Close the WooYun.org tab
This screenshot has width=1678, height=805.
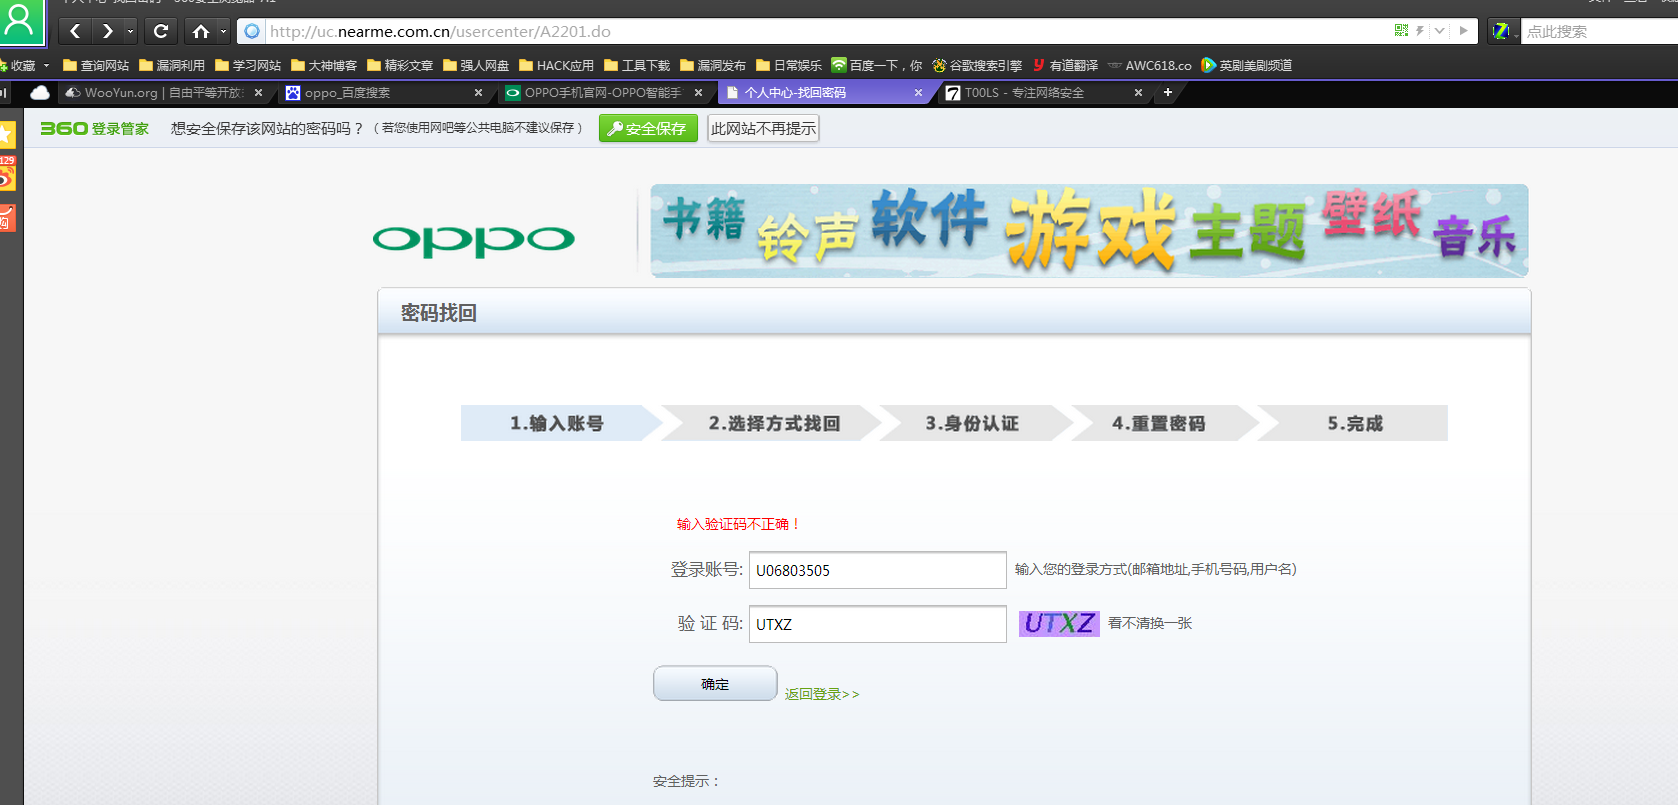pyautogui.click(x=259, y=93)
